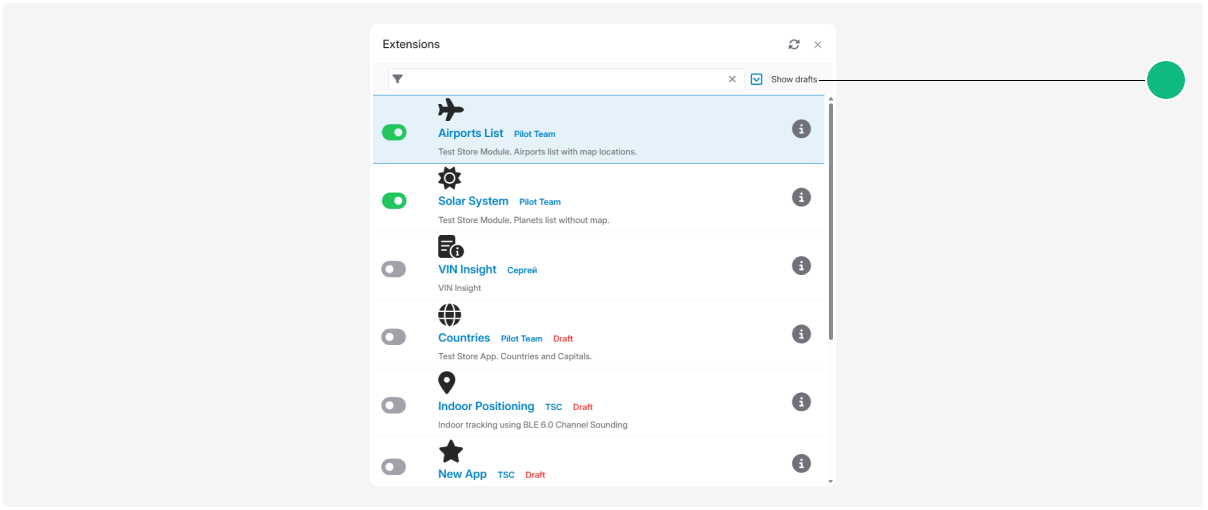This screenshot has height=510, width=1208.
Task: Uncheck the Show drafts checkbox
Action: coord(757,79)
